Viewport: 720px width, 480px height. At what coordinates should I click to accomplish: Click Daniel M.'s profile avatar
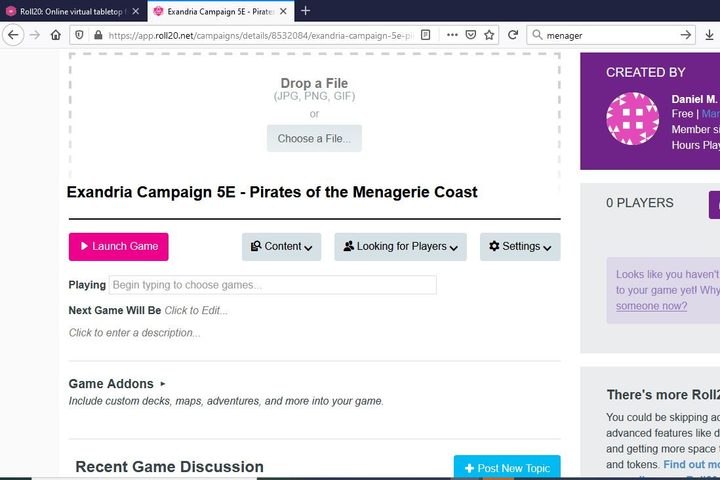click(x=632, y=119)
